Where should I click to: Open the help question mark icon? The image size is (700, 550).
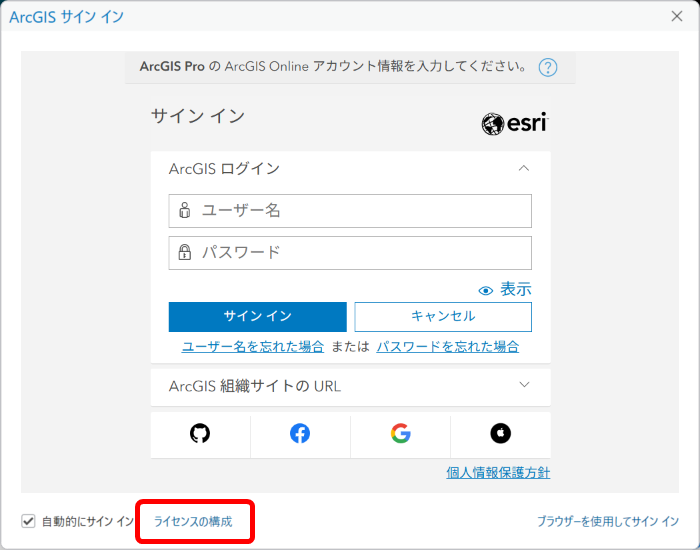click(547, 68)
